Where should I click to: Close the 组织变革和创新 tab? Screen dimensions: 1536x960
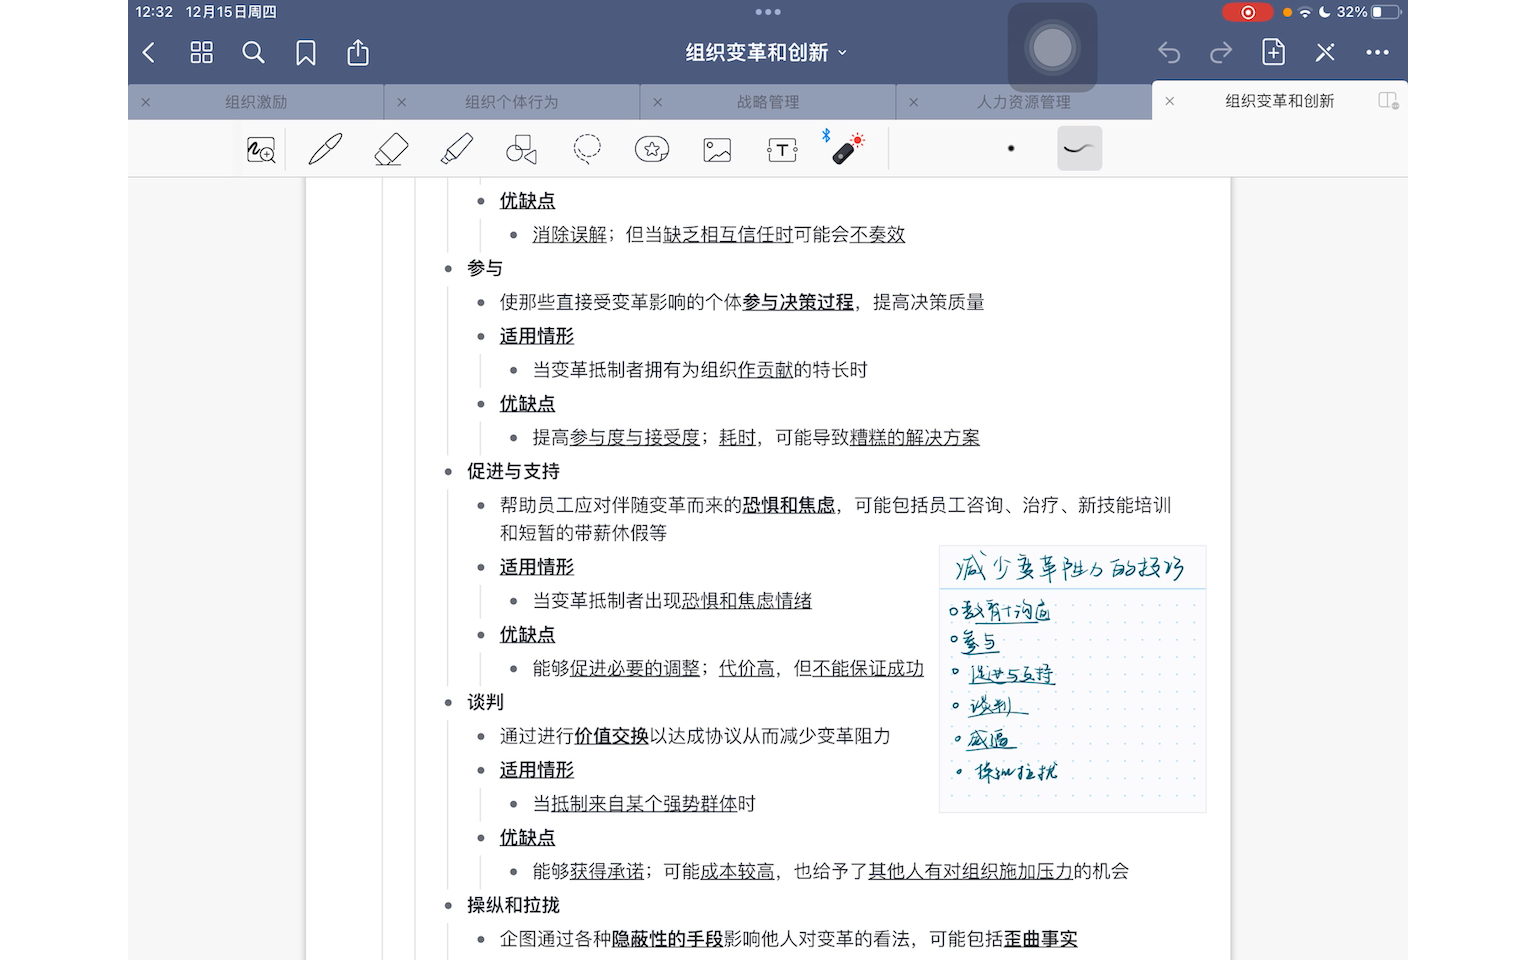pyautogui.click(x=1170, y=101)
